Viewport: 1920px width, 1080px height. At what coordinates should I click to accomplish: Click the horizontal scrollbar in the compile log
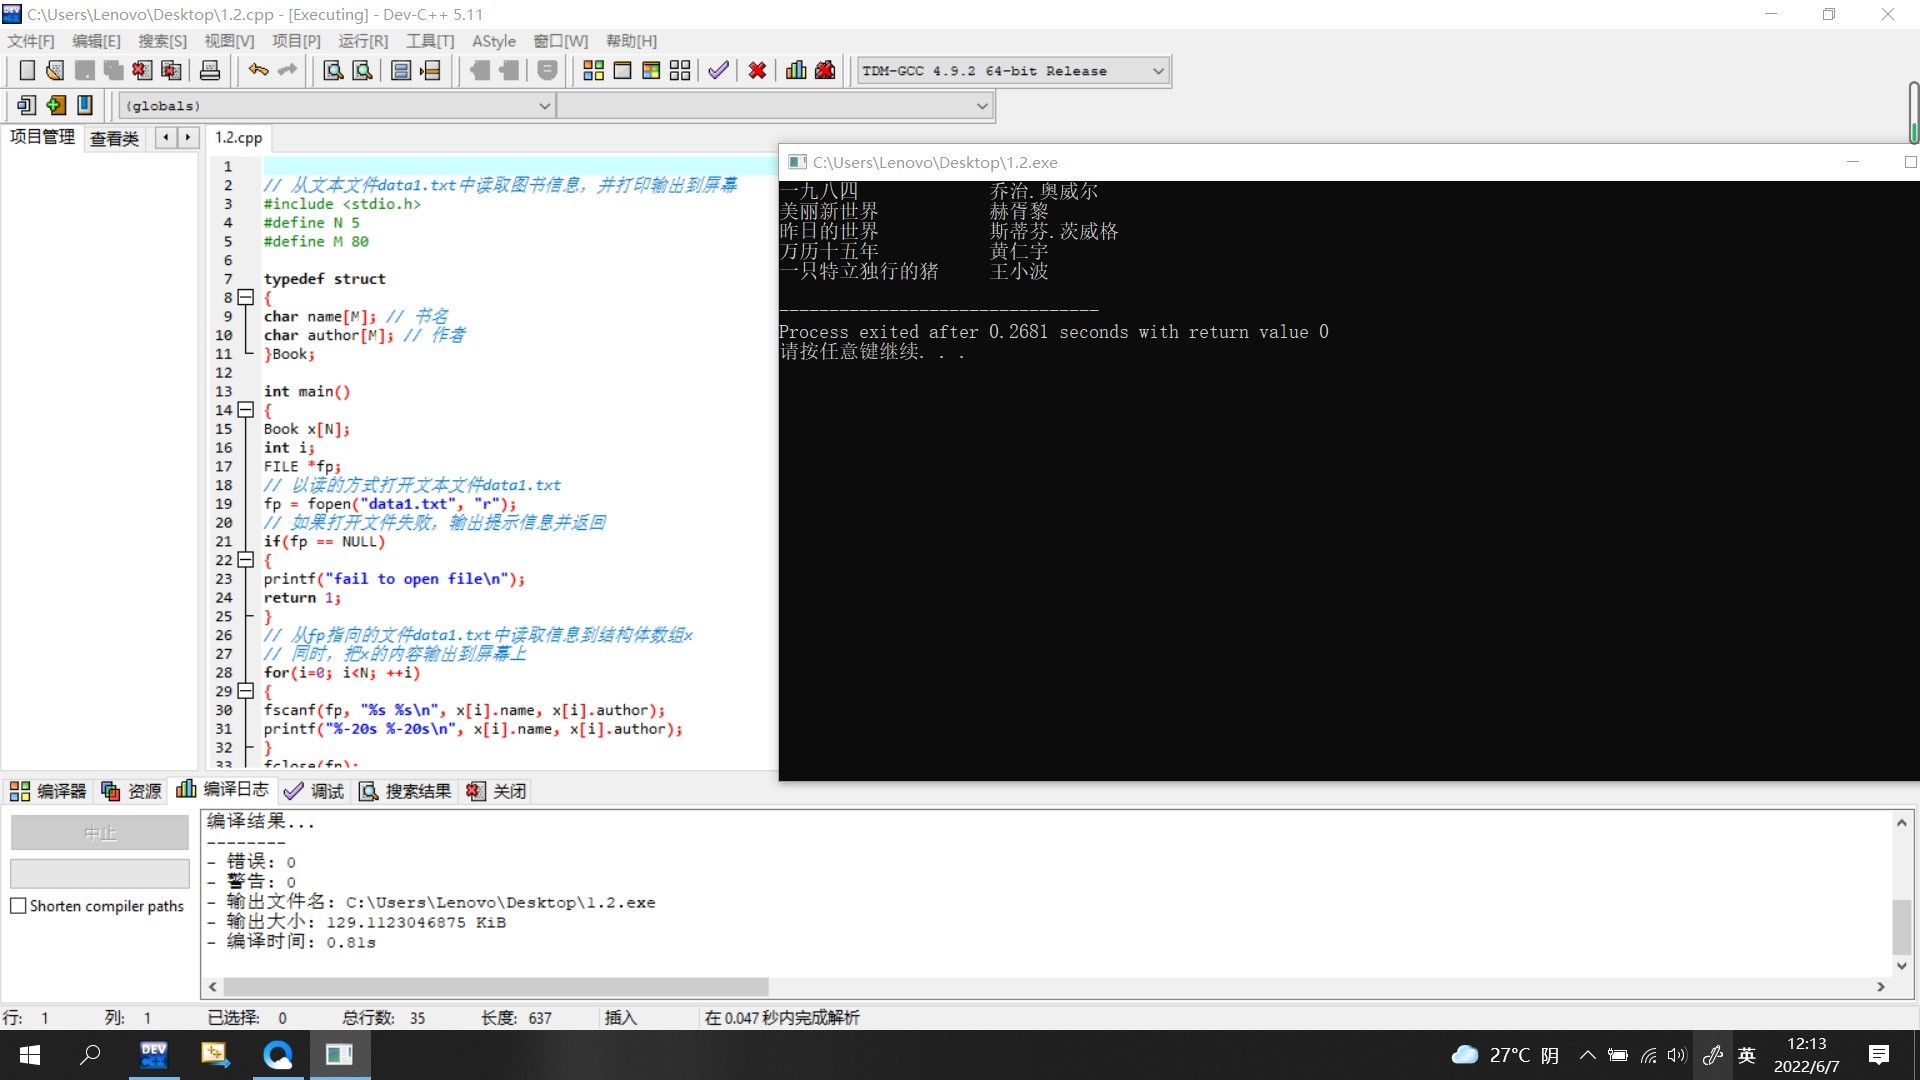[x=496, y=987]
